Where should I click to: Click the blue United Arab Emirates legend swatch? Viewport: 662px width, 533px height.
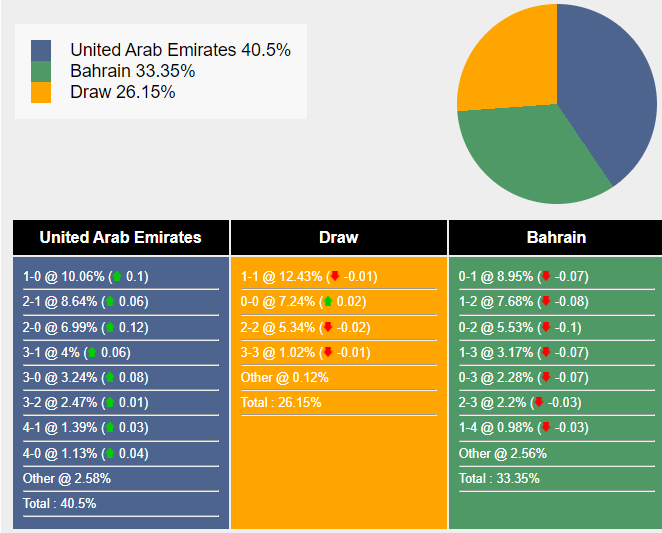pyautogui.click(x=41, y=50)
